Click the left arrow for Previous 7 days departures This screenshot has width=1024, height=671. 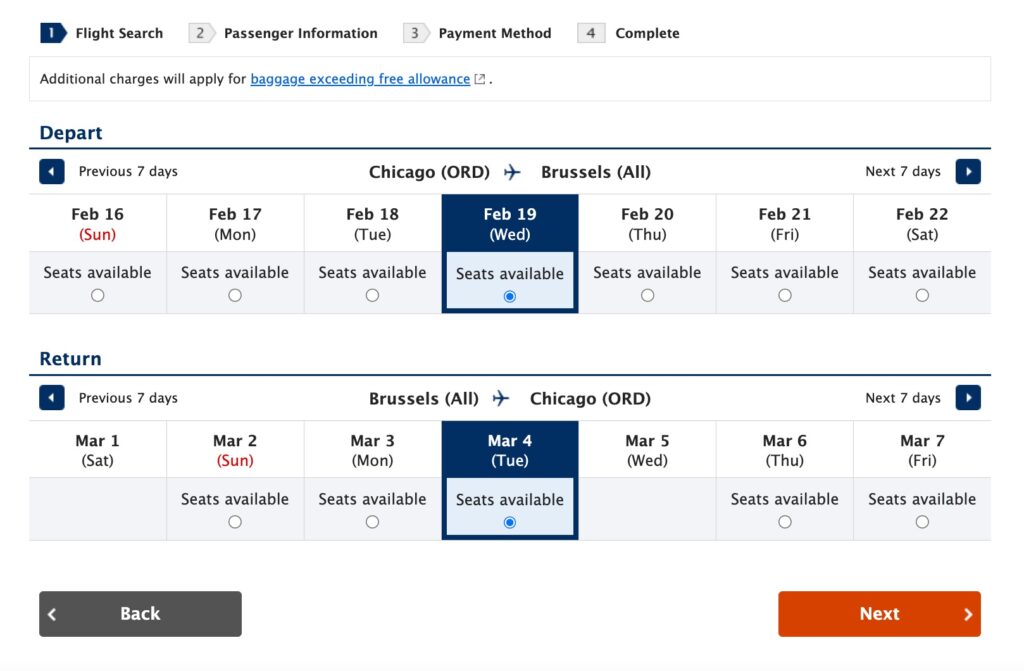click(x=51, y=171)
